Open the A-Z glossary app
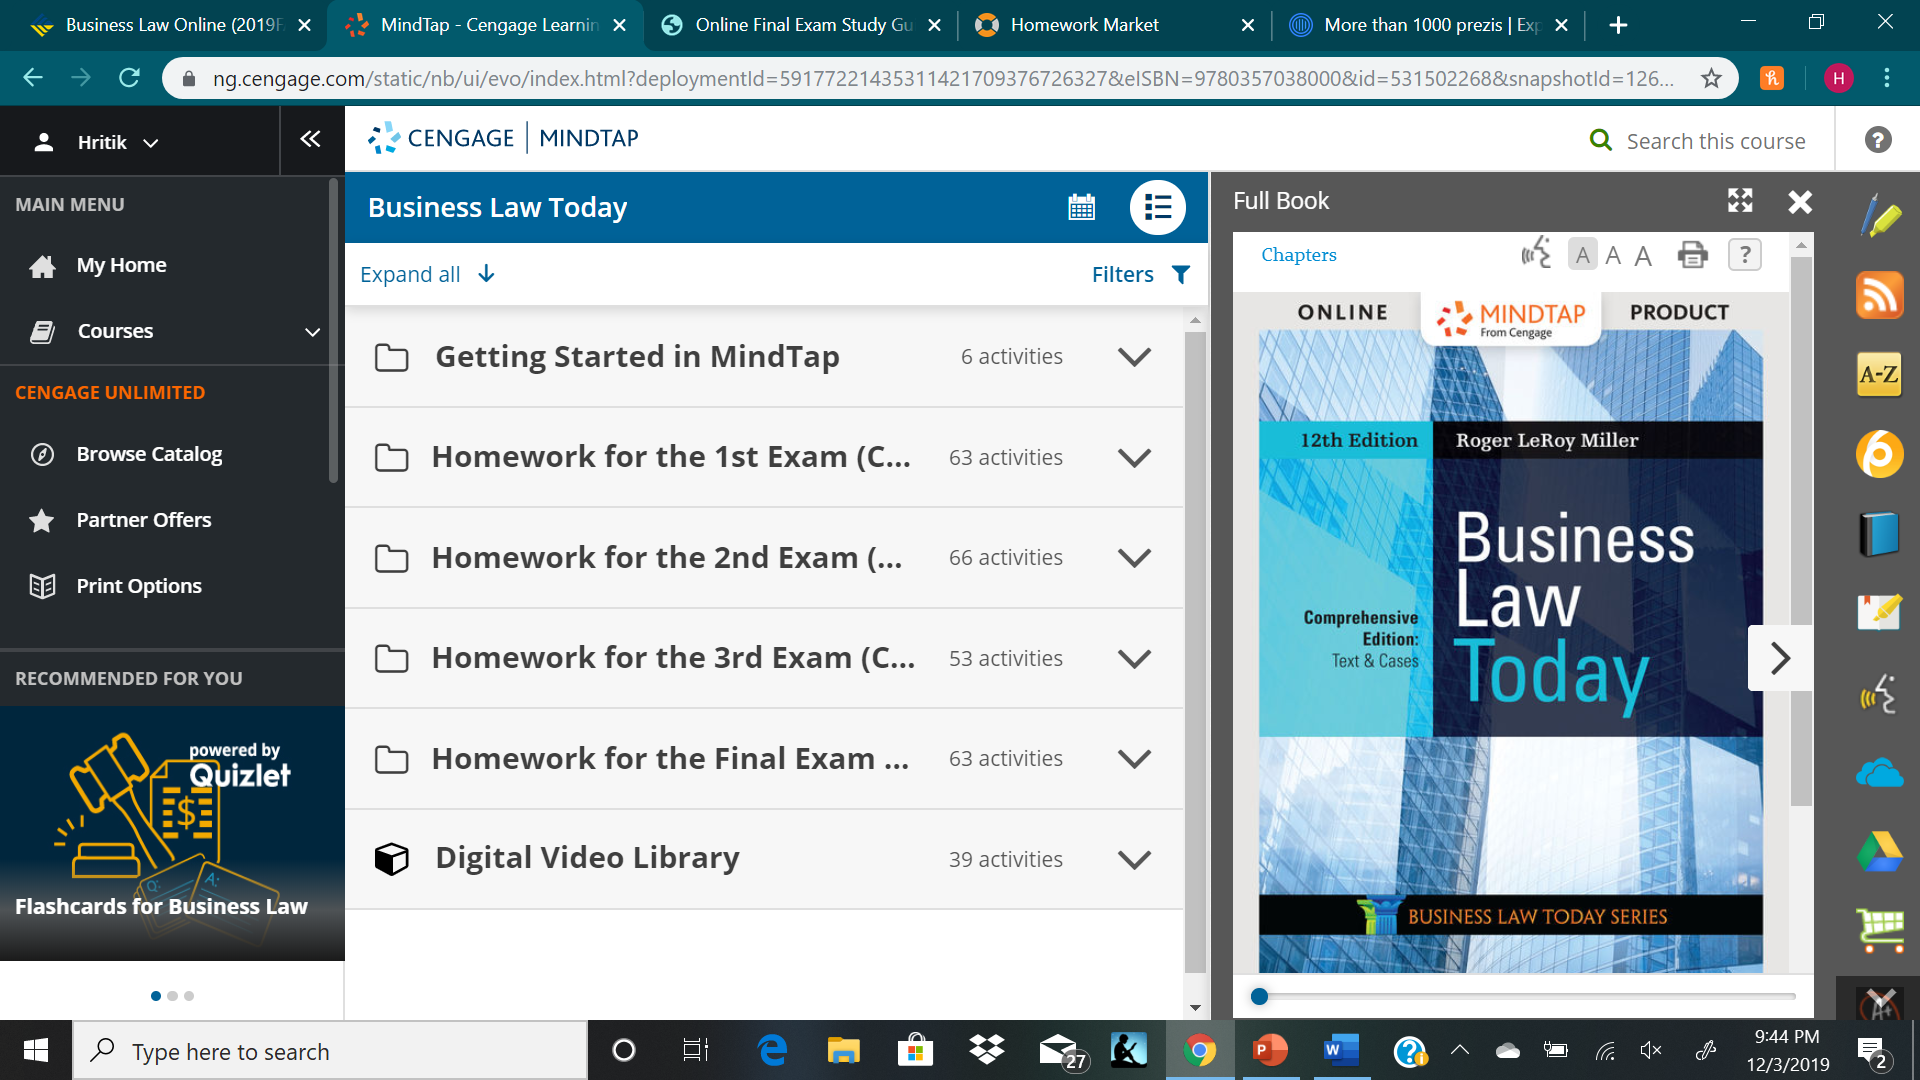 pyautogui.click(x=1879, y=375)
